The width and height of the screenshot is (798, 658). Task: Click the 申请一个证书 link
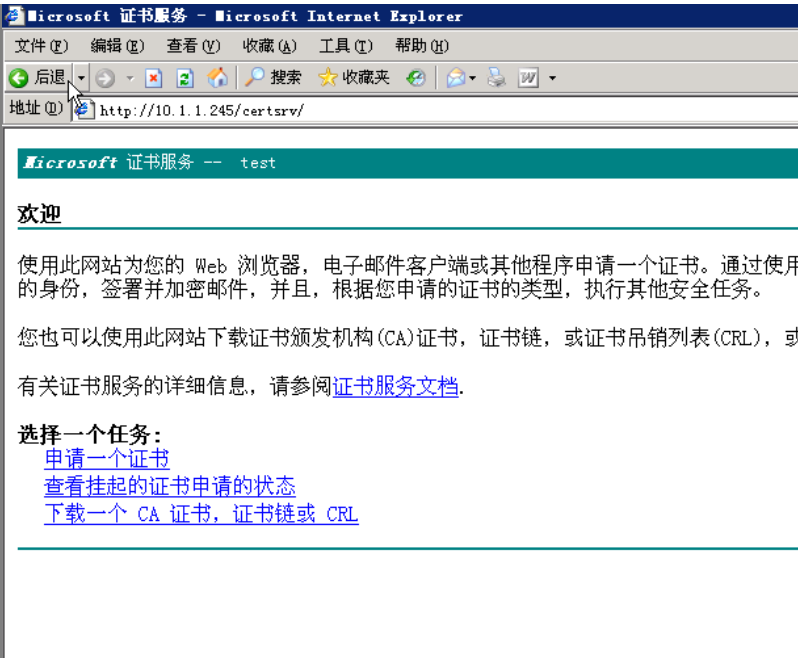(107, 459)
